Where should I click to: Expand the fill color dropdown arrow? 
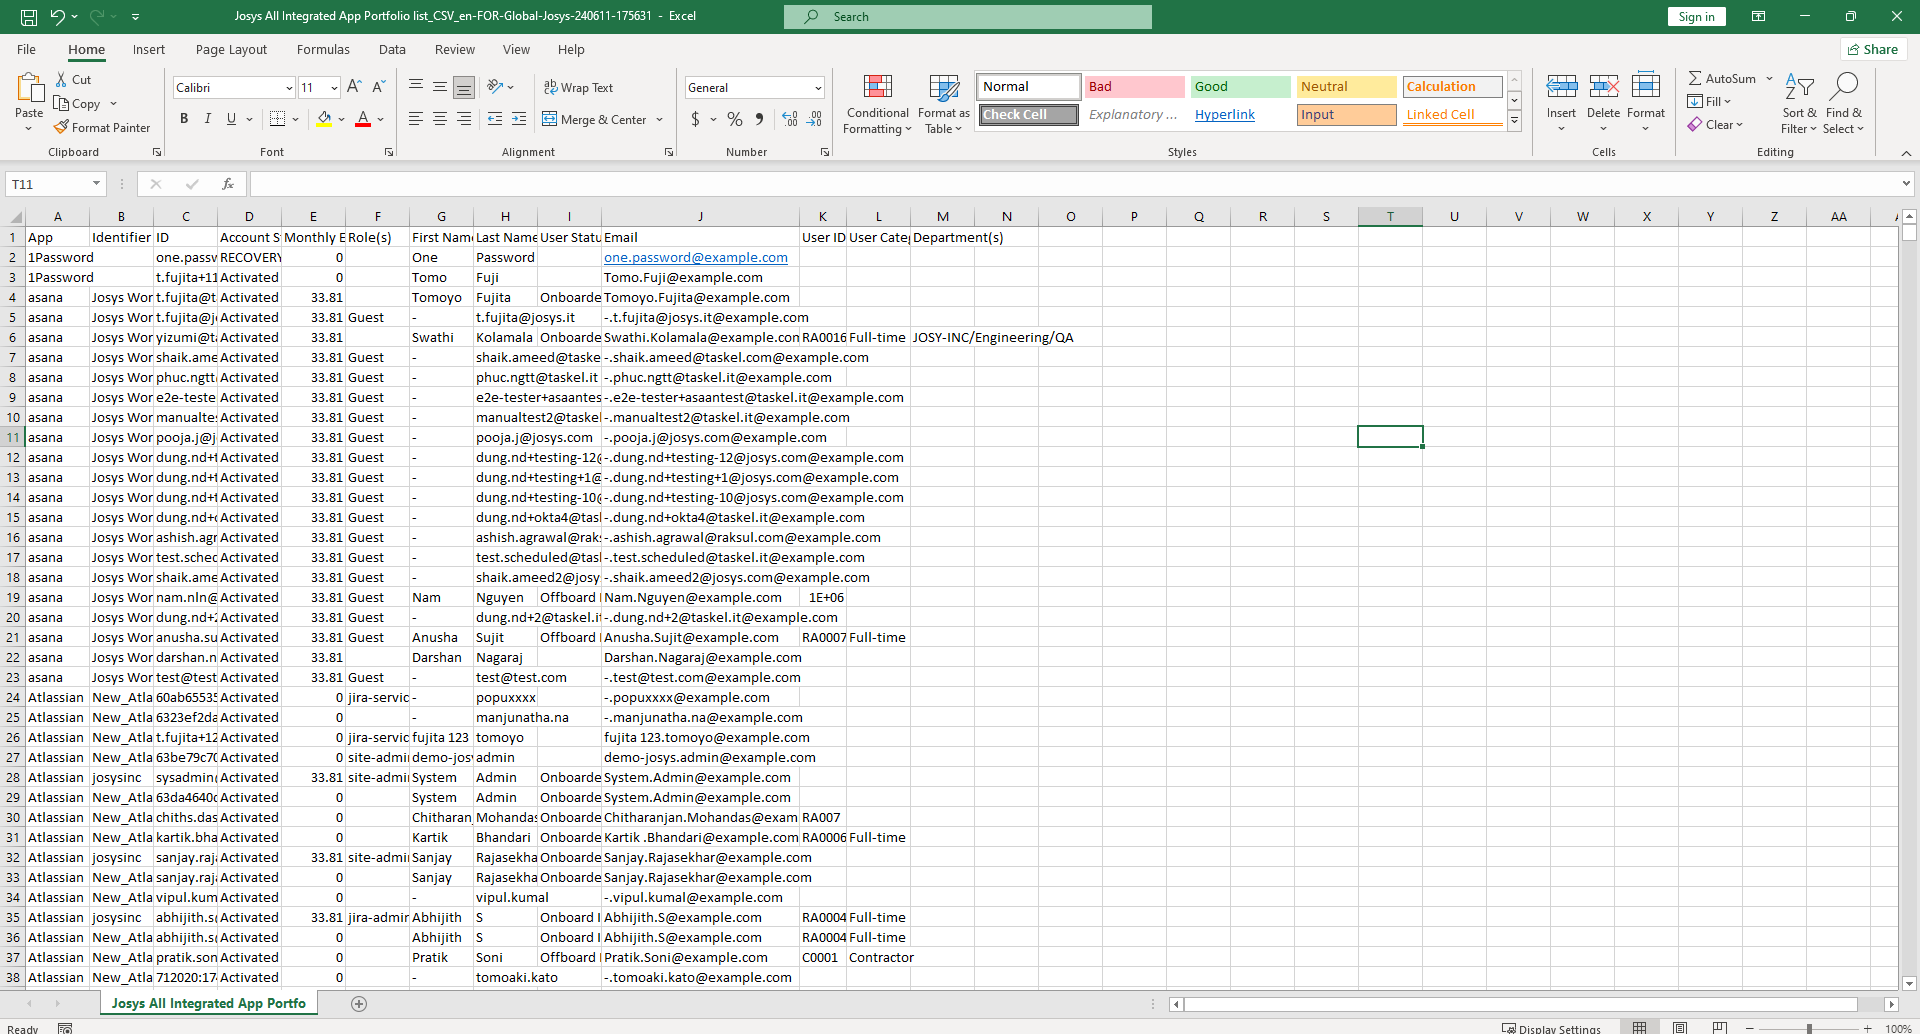pyautogui.click(x=342, y=119)
